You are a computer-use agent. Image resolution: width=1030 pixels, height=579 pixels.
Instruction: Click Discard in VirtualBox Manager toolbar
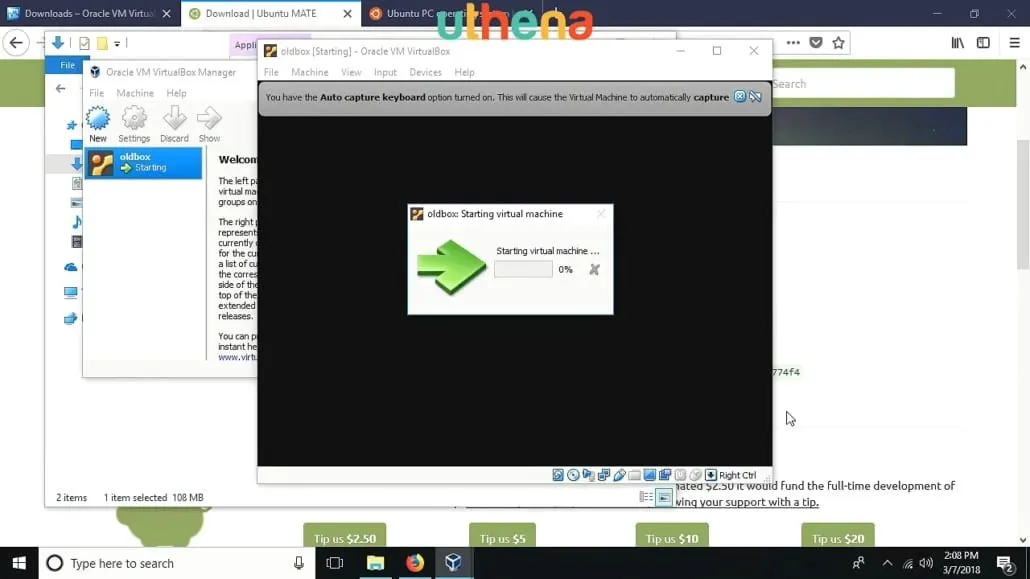pyautogui.click(x=174, y=124)
